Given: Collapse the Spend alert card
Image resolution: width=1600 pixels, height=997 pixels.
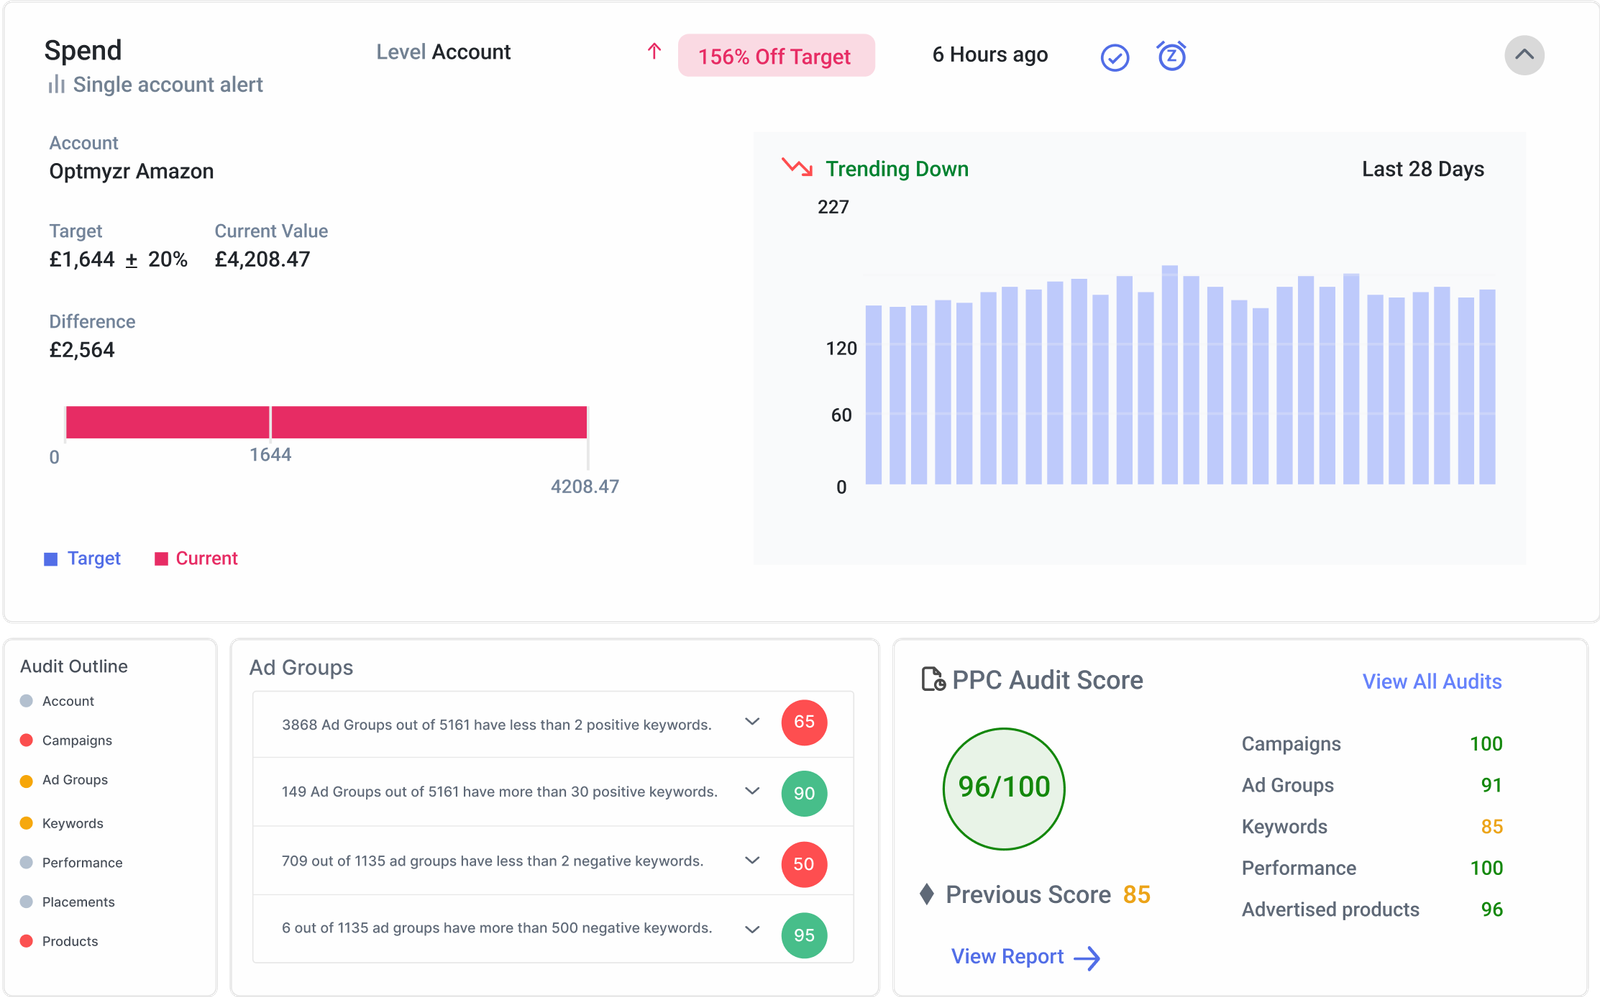Looking at the screenshot, I should tap(1523, 55).
